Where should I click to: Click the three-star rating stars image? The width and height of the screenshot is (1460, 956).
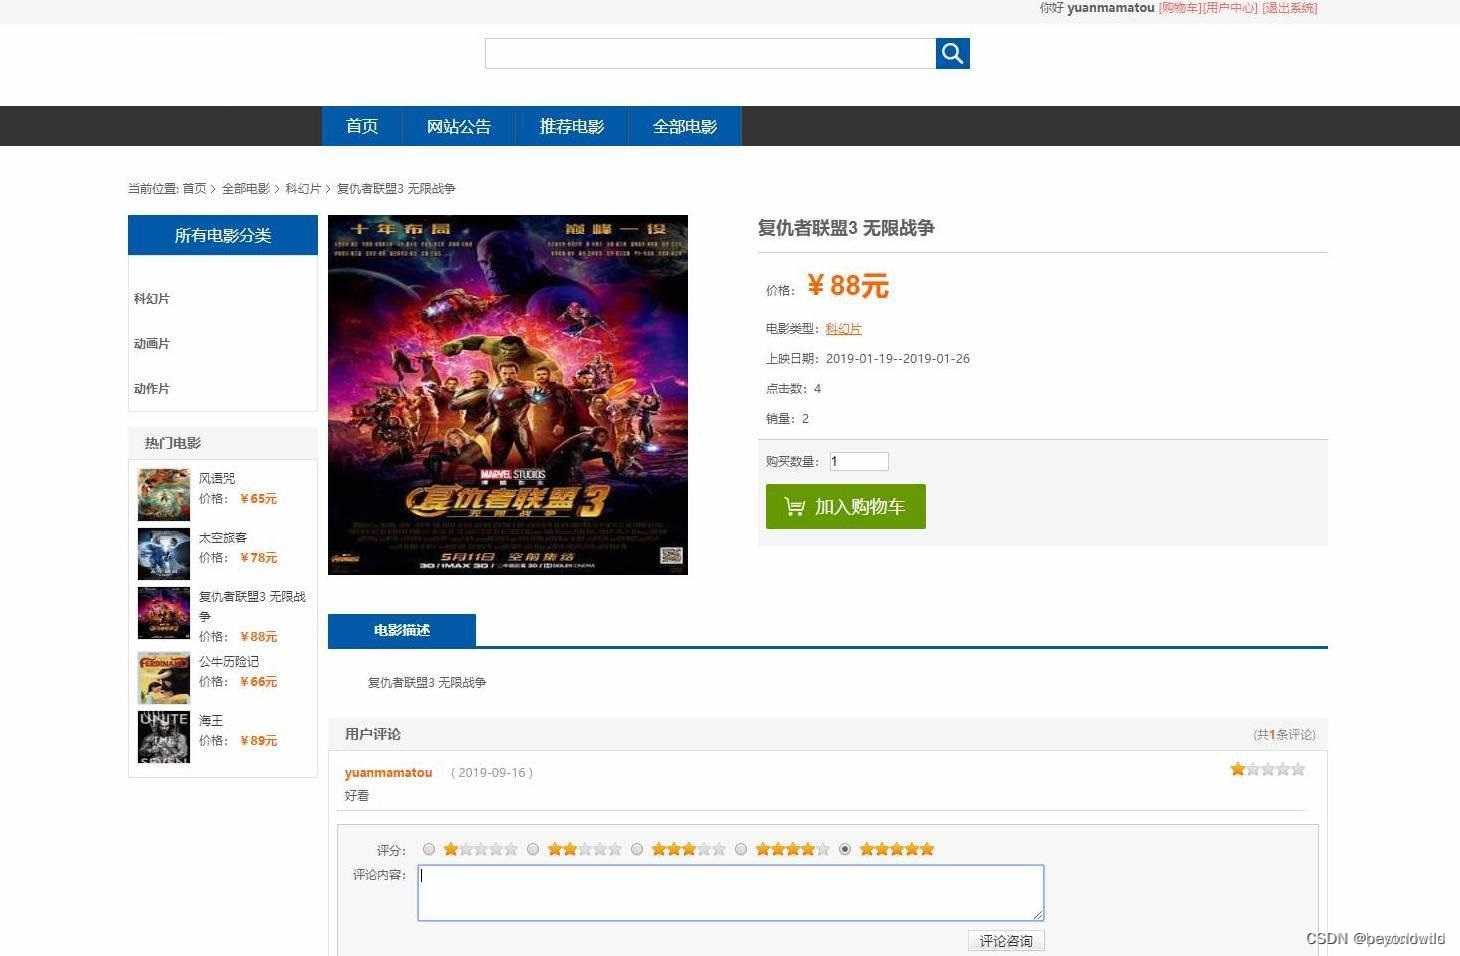689,849
